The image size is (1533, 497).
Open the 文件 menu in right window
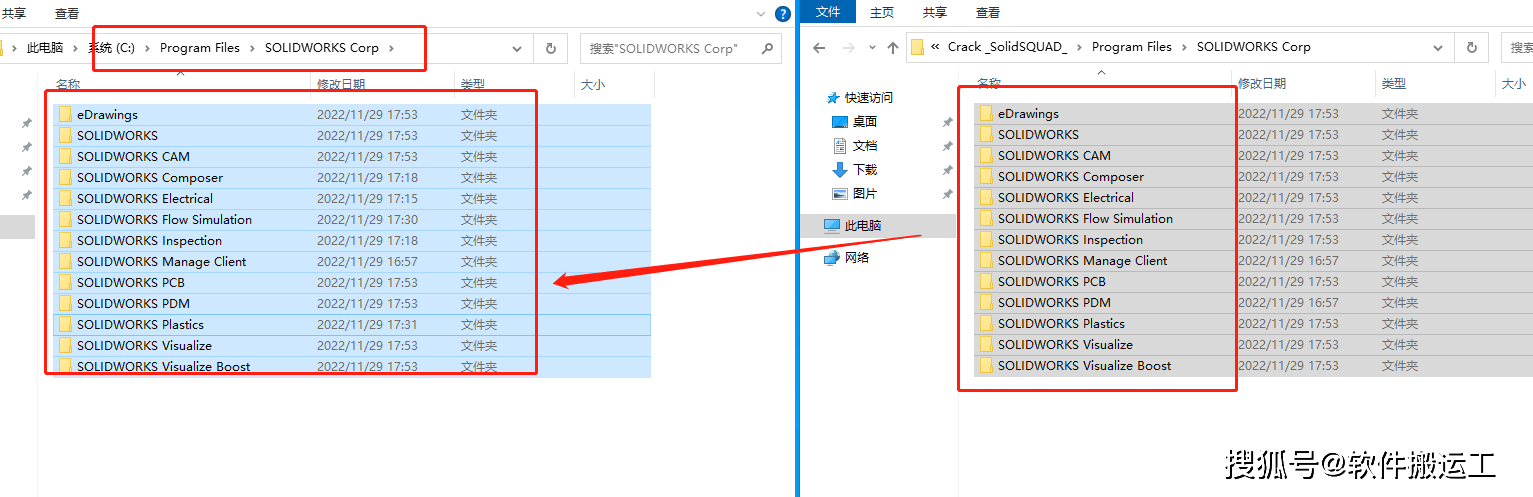point(828,12)
